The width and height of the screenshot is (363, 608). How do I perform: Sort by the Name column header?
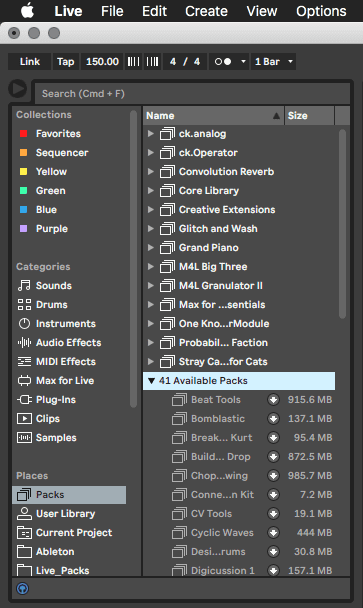coord(213,116)
